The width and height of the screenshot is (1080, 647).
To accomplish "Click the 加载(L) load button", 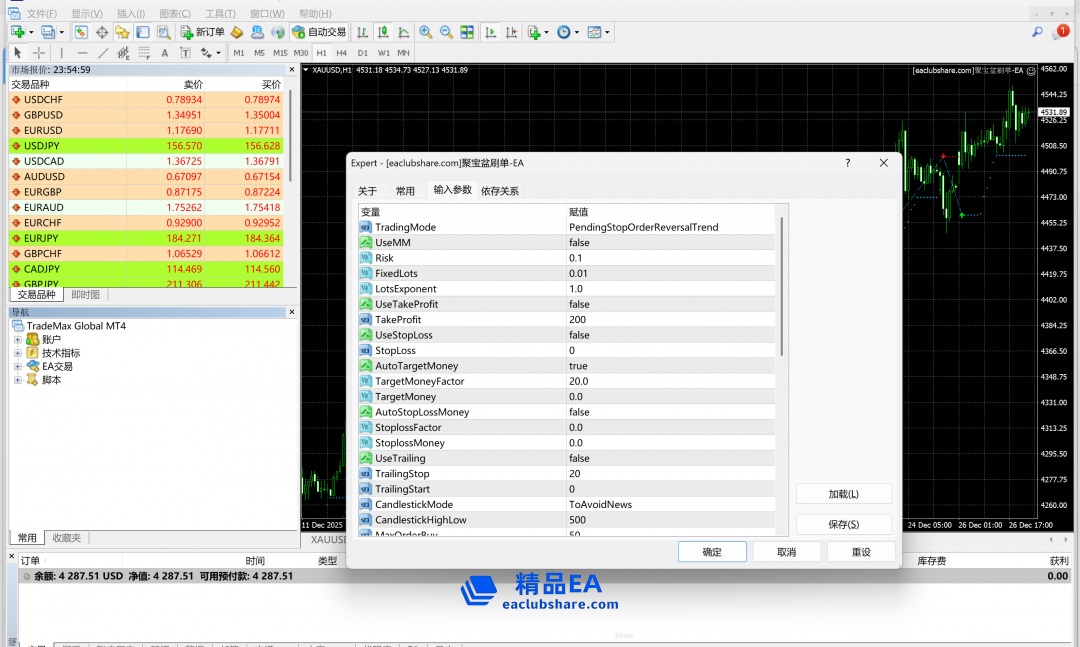I will coord(843,494).
